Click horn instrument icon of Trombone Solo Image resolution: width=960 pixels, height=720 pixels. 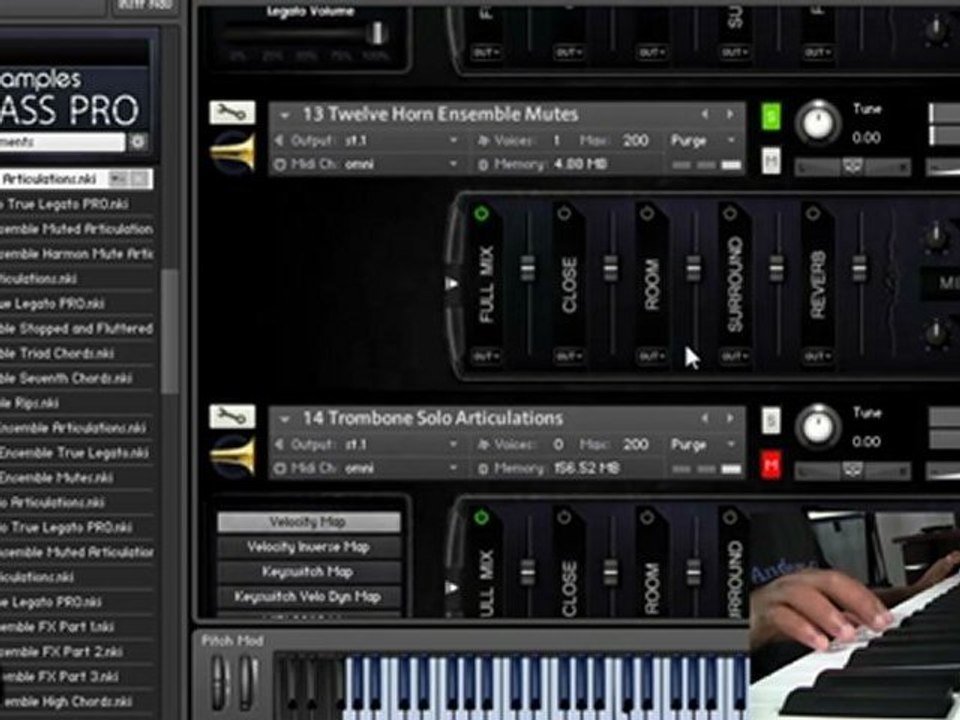[x=232, y=455]
